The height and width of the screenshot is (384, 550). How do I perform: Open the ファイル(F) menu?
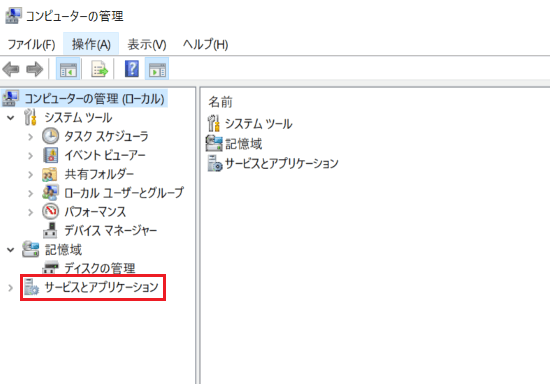point(32,45)
